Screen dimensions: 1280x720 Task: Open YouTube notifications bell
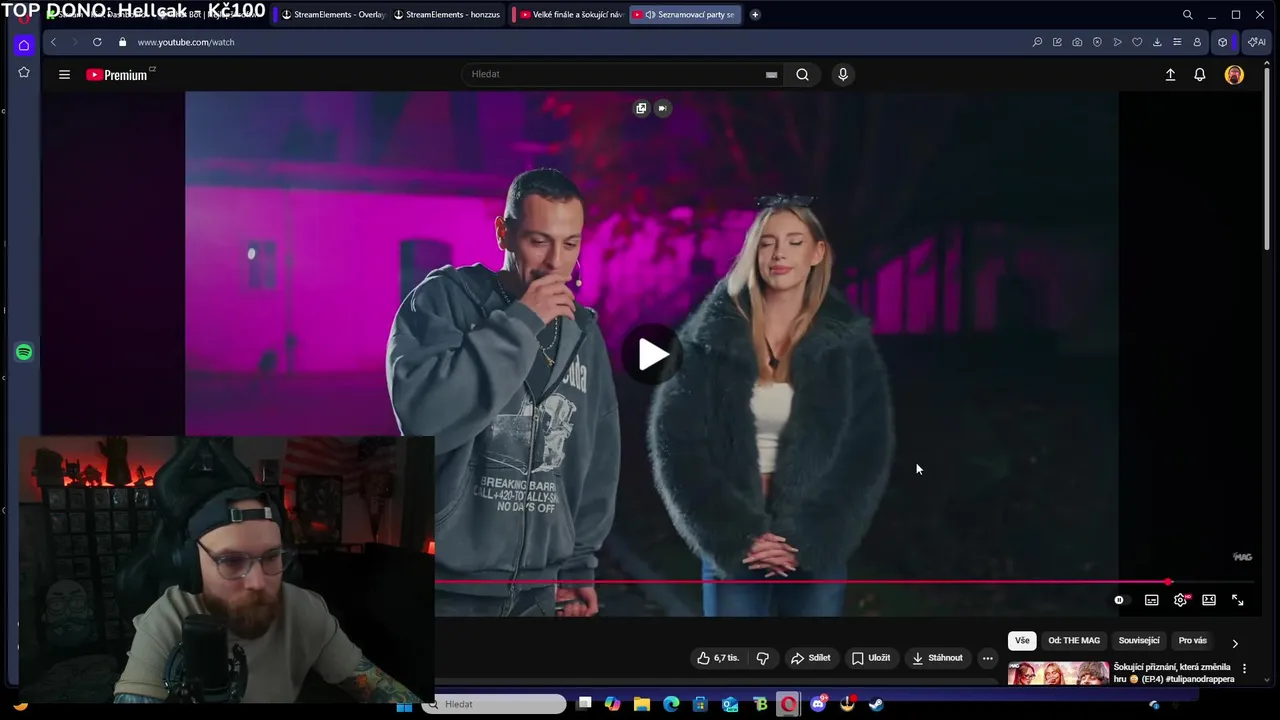(x=1200, y=74)
